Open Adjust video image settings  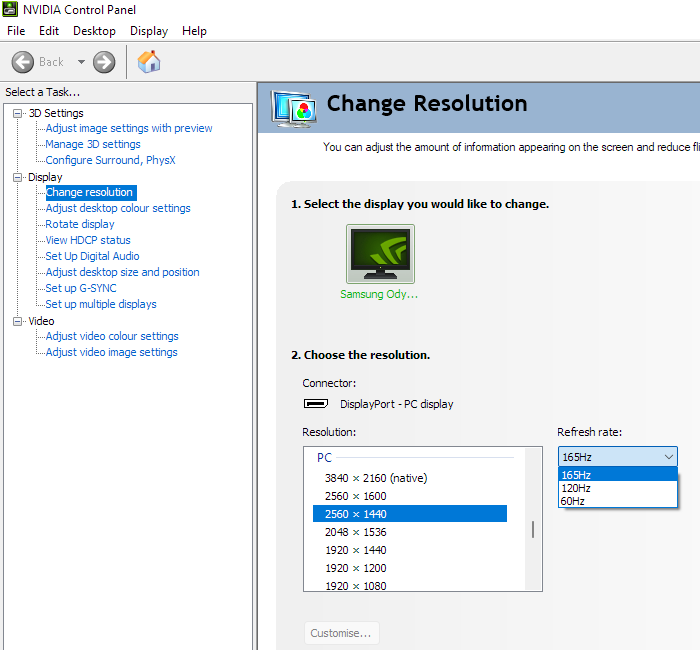click(112, 352)
